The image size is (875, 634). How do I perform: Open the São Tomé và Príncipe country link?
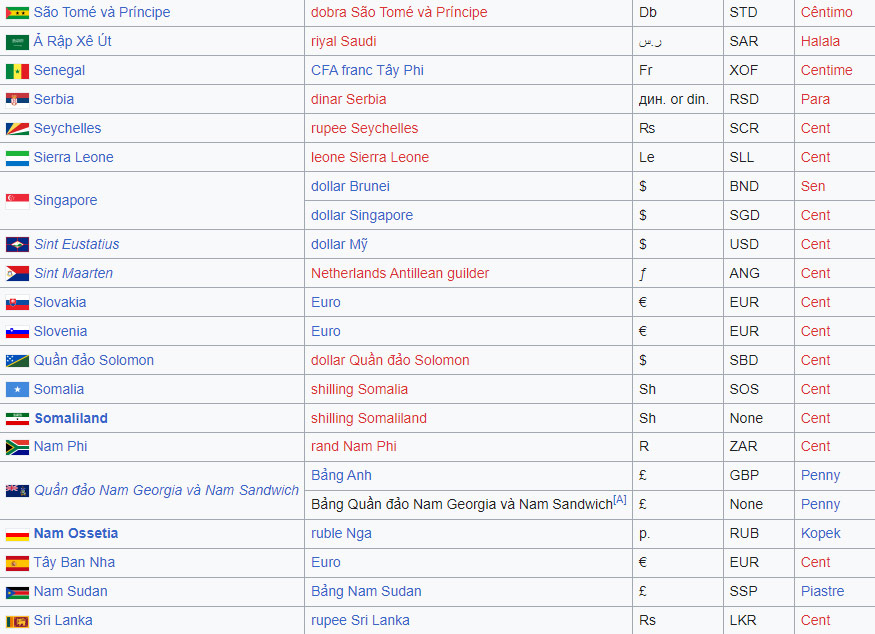click(102, 13)
